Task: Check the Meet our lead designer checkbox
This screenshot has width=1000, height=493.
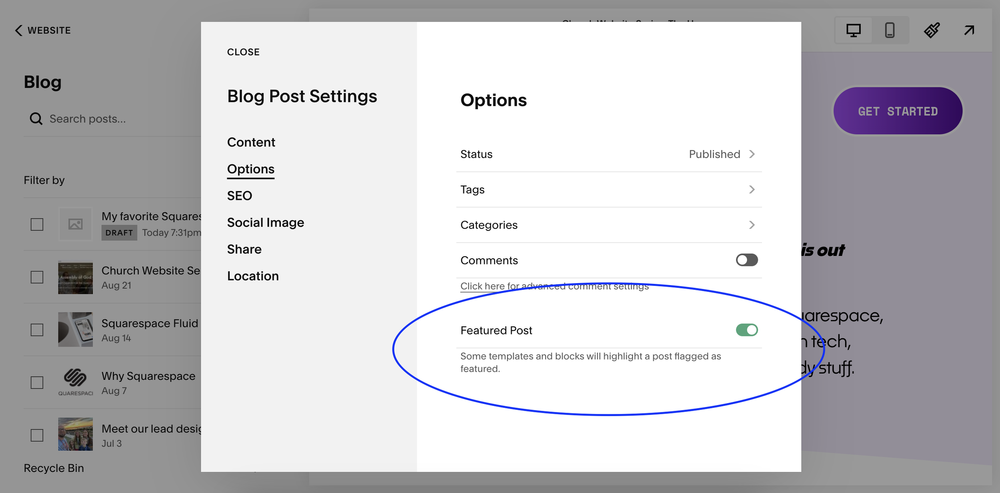Action: [x=37, y=435]
